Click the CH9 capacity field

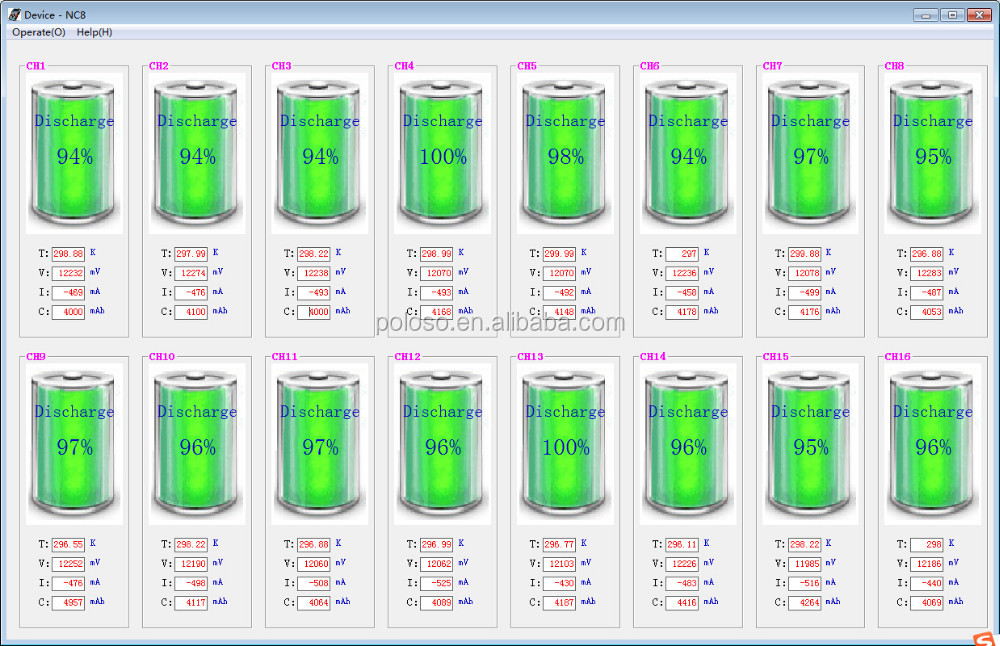click(68, 603)
